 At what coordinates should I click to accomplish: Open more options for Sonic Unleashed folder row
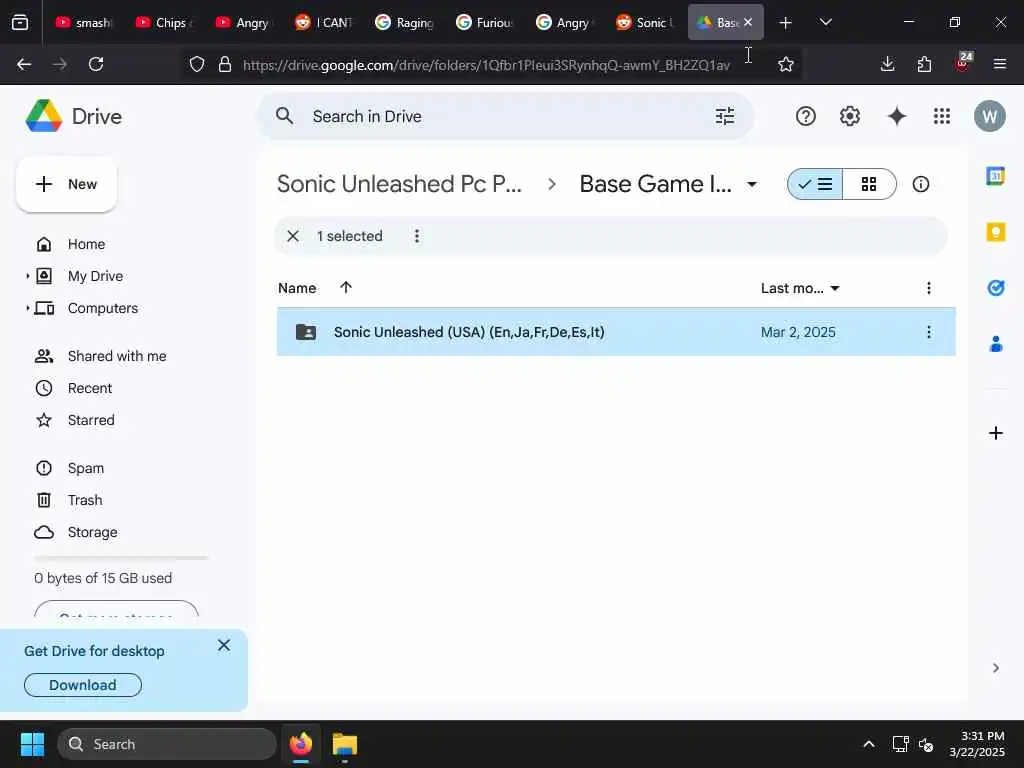(x=929, y=332)
